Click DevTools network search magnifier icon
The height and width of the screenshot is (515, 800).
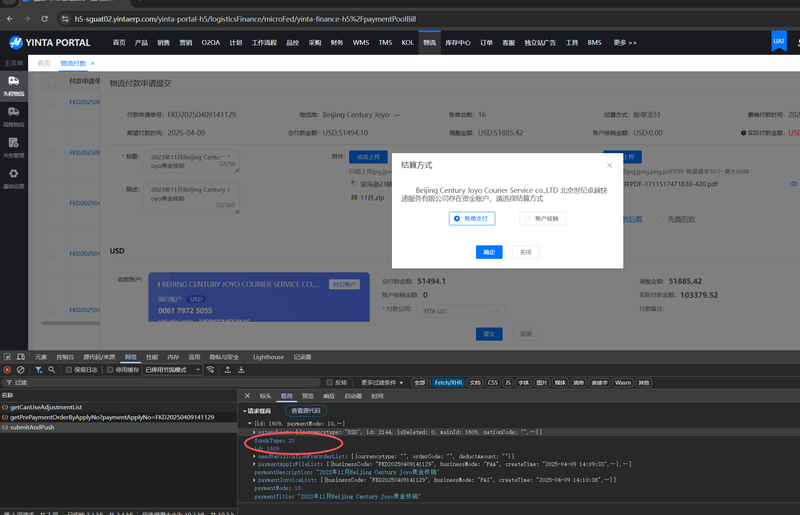click(50, 369)
